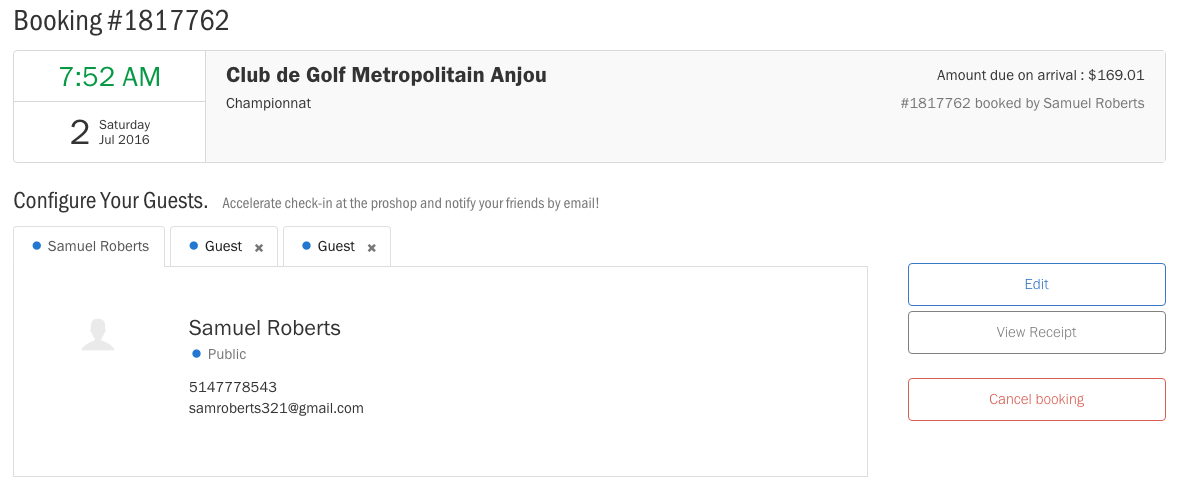
Task: Open View Receipt
Action: (x=1036, y=332)
